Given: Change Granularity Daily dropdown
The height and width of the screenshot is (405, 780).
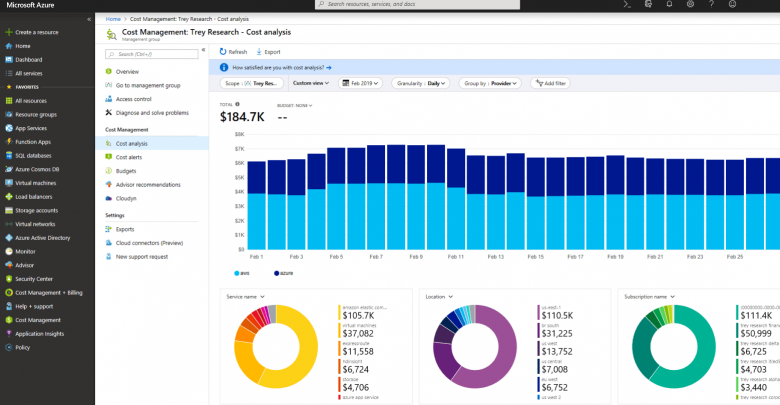Looking at the screenshot, I should coord(421,83).
